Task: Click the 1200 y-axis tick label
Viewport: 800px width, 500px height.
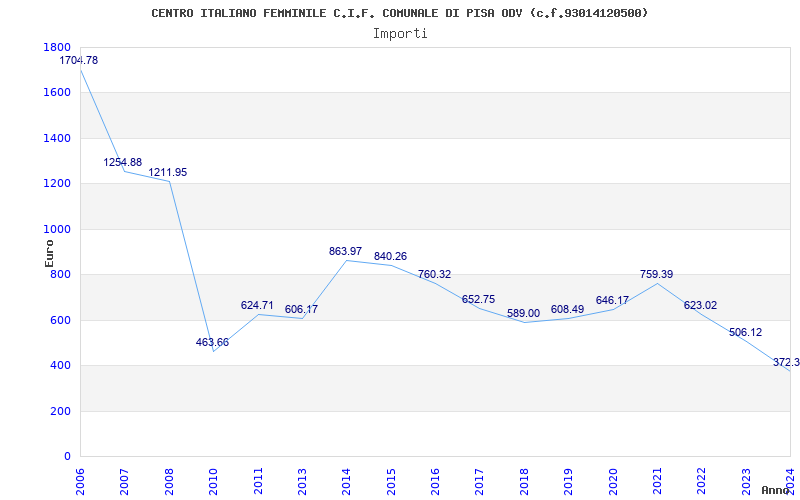Action: [57, 184]
